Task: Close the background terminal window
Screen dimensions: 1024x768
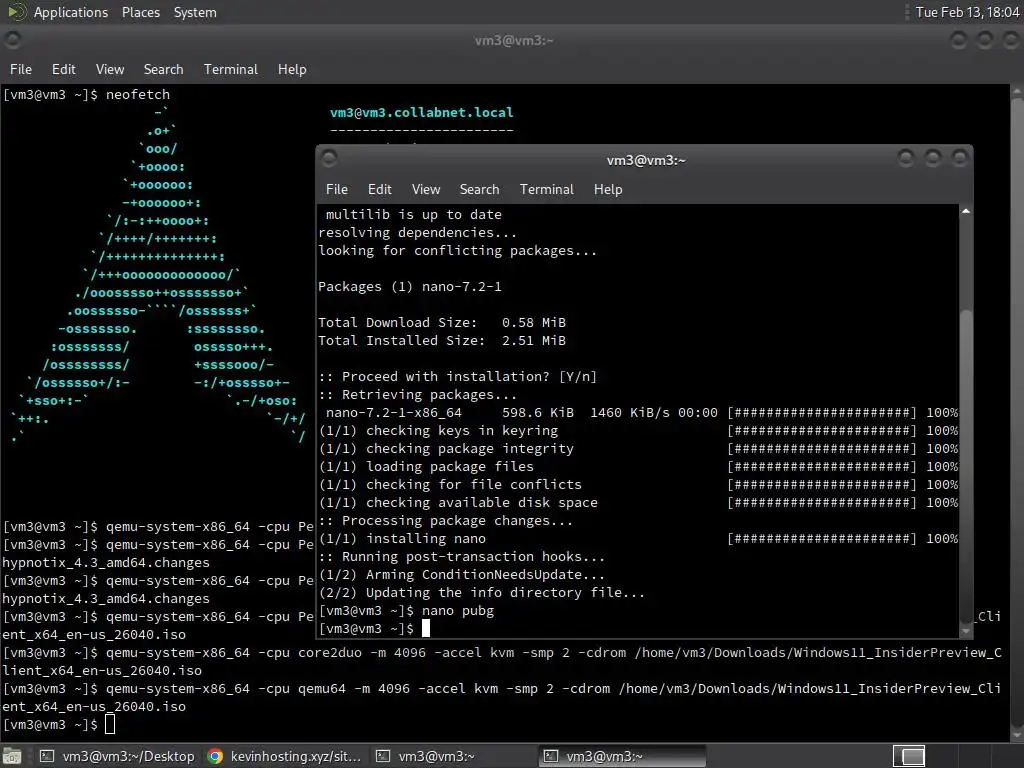Action: click(1011, 40)
